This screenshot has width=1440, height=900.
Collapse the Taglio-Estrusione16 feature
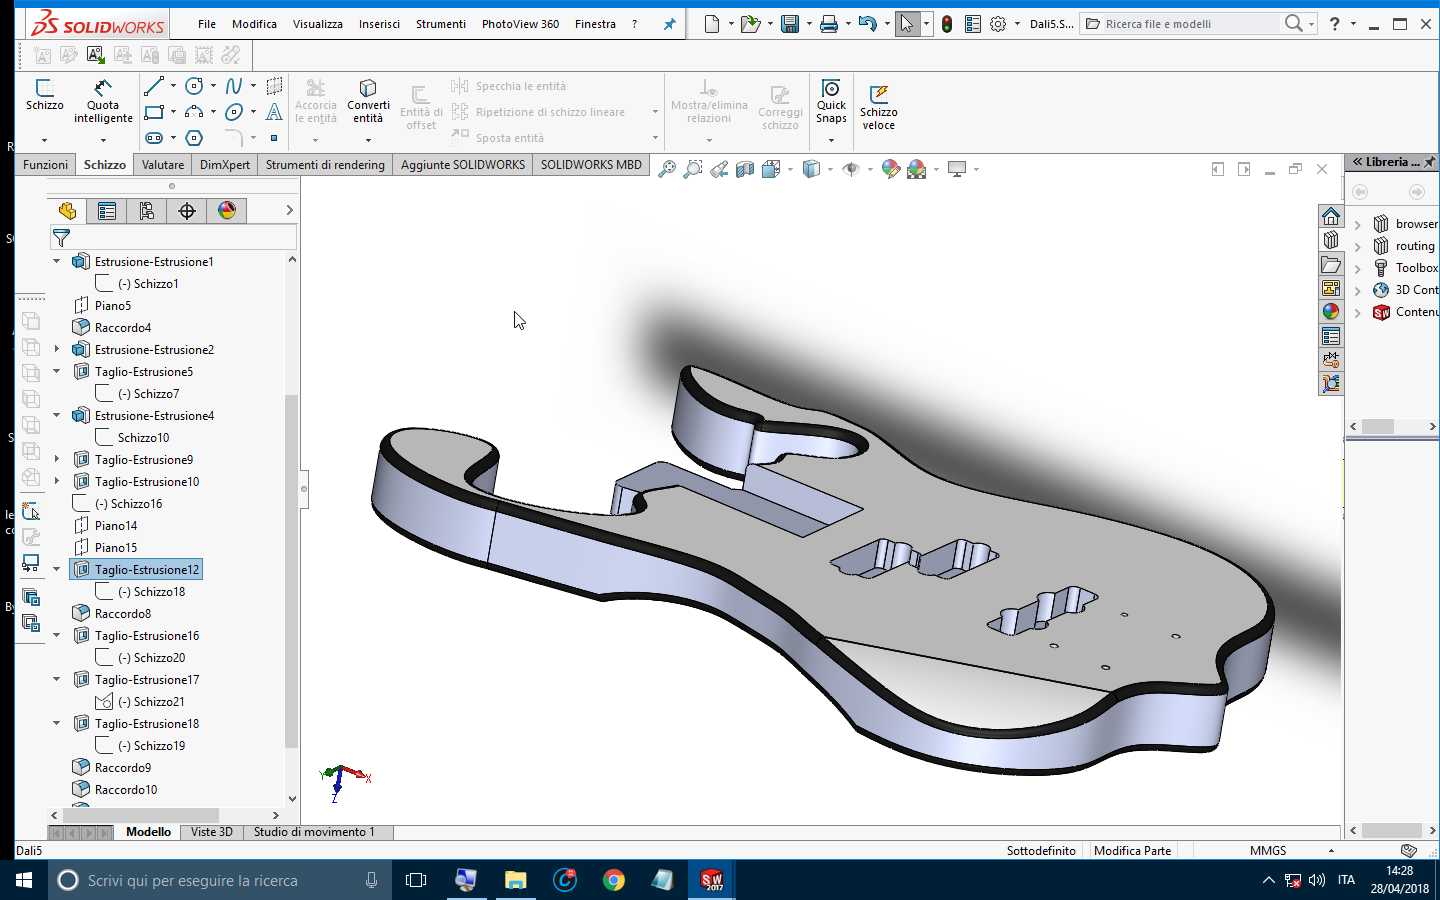[x=57, y=635]
